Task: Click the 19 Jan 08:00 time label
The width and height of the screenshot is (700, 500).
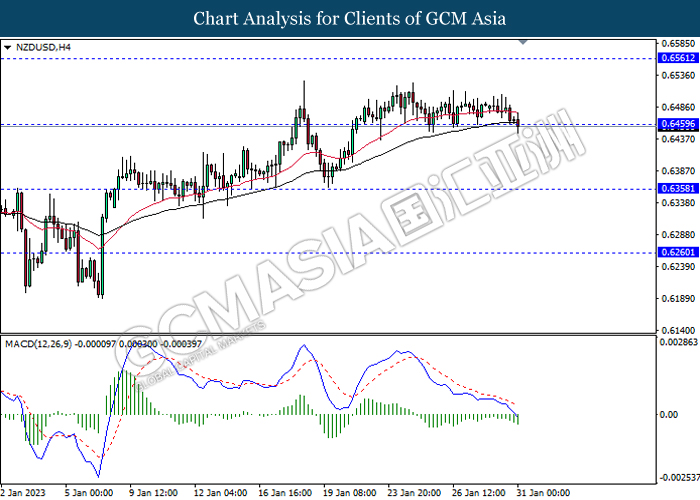Action: coord(350,492)
